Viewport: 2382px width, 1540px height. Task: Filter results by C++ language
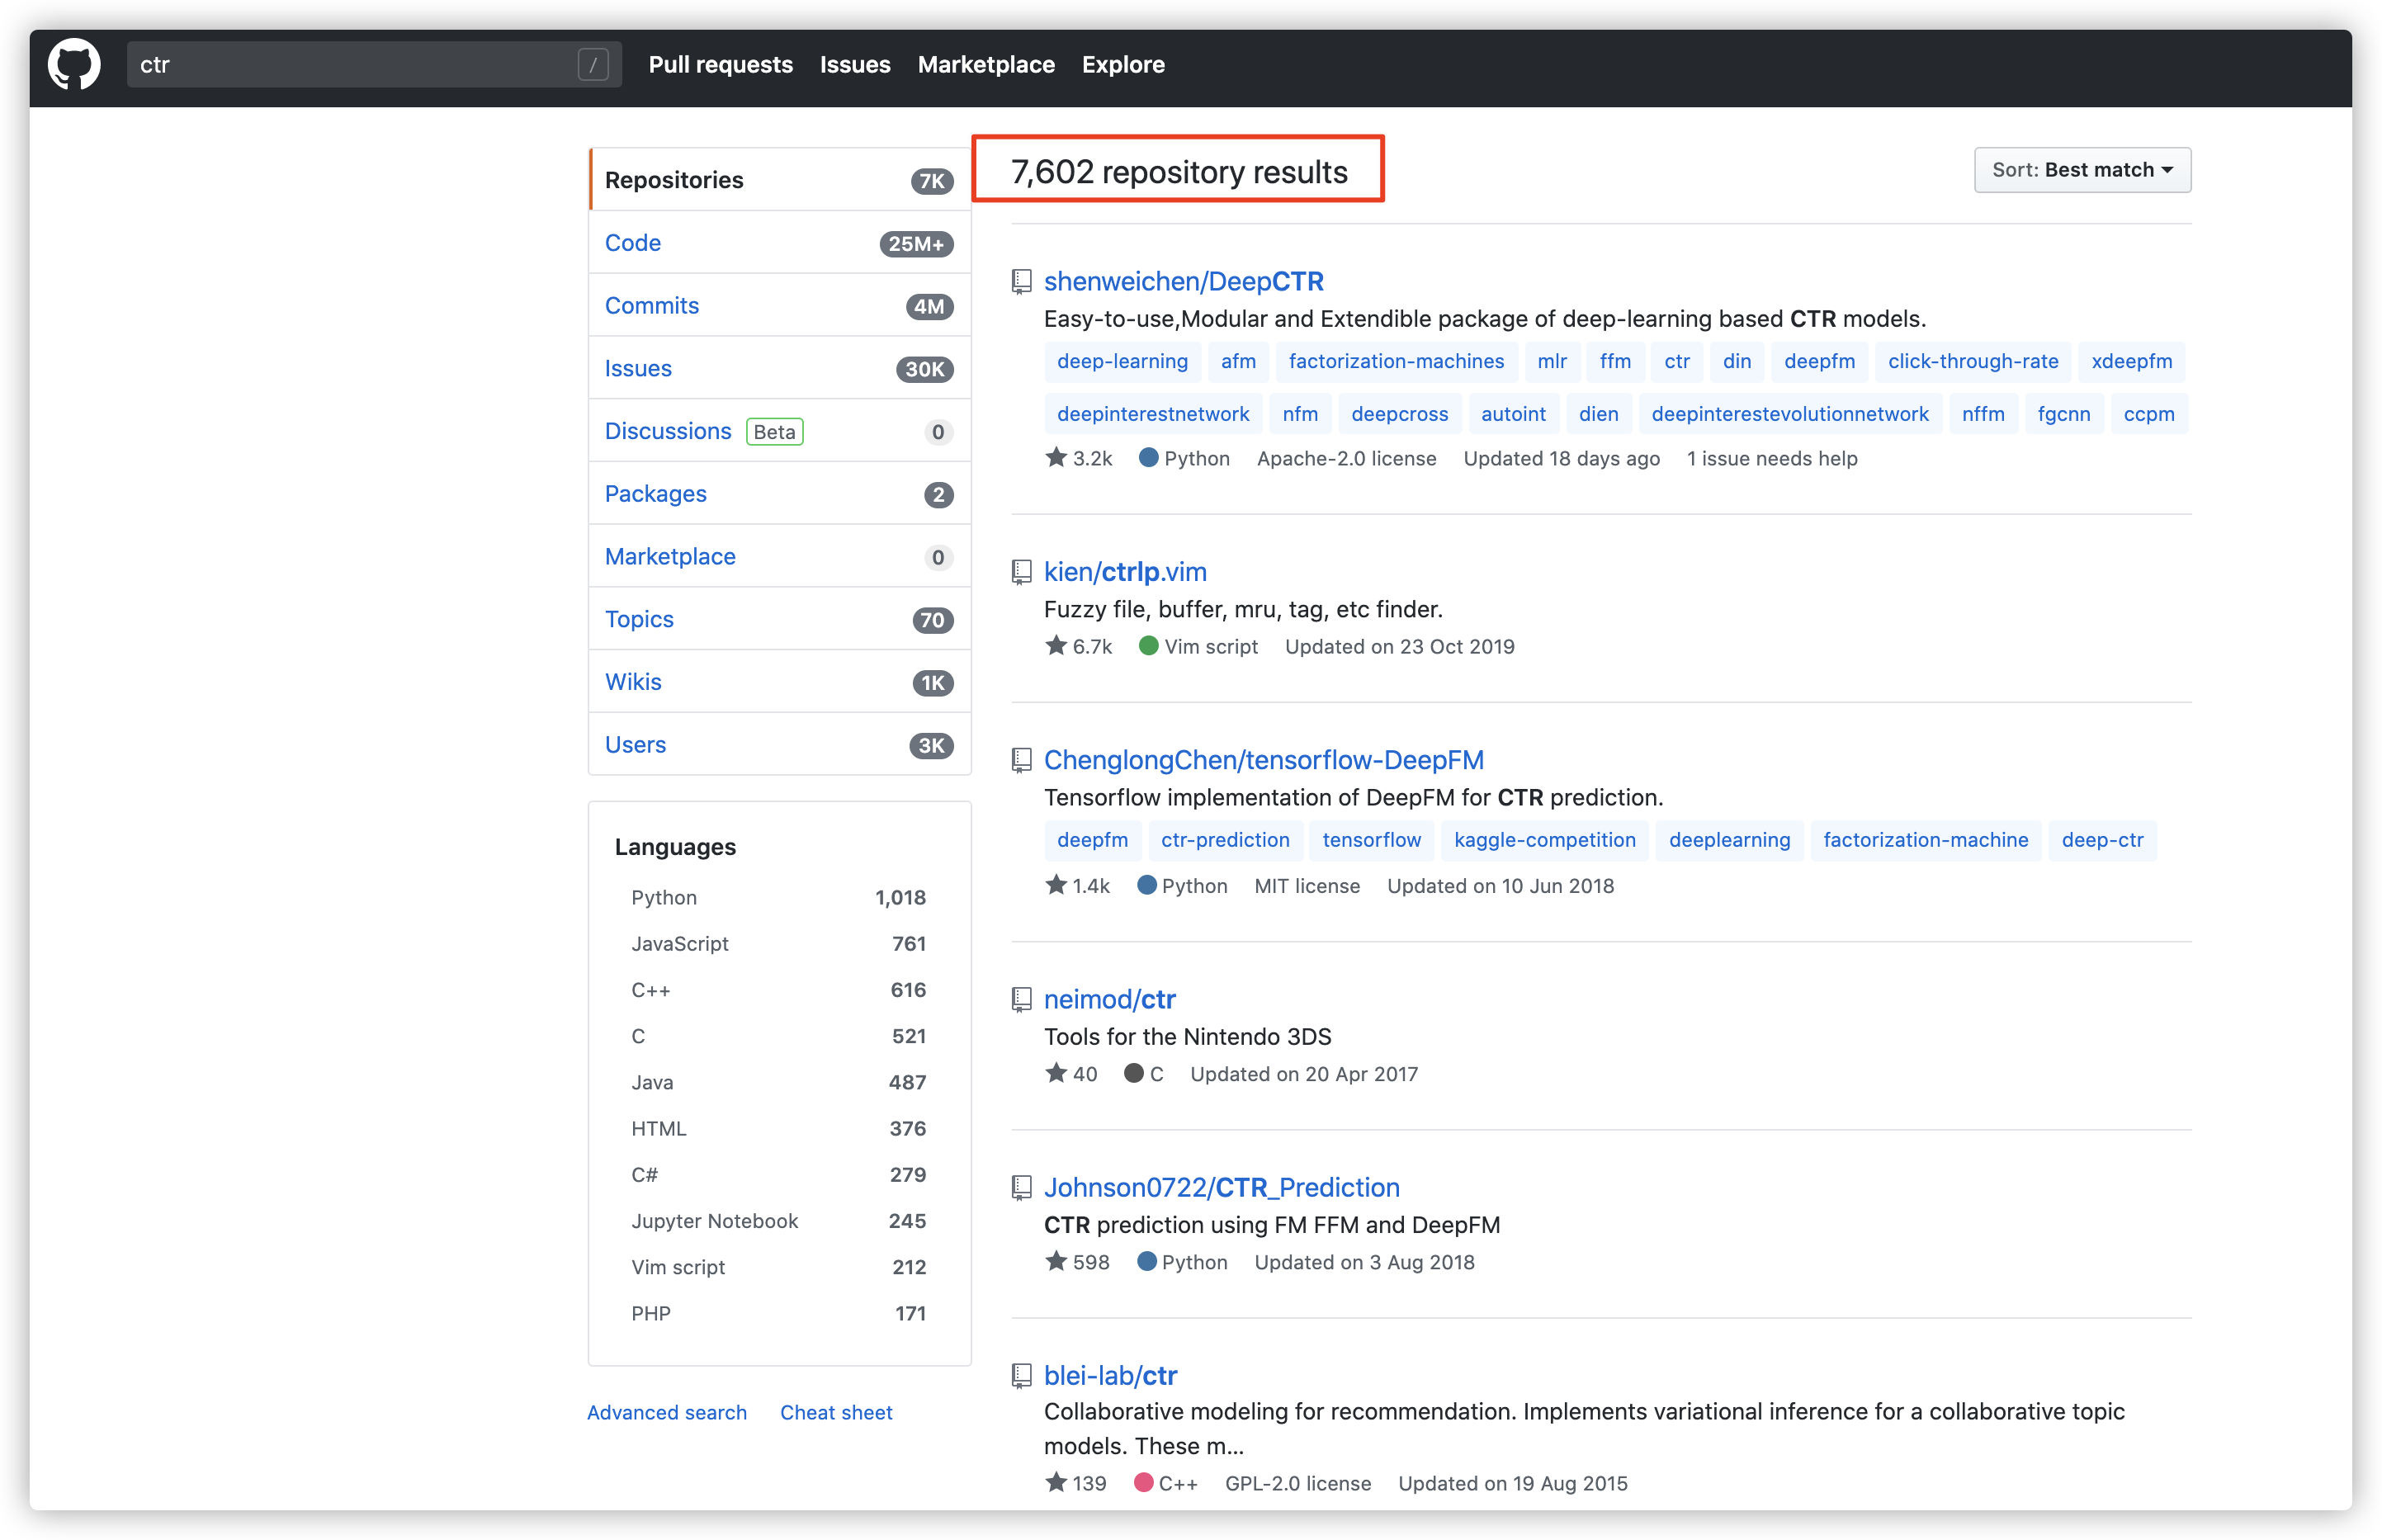click(x=778, y=990)
